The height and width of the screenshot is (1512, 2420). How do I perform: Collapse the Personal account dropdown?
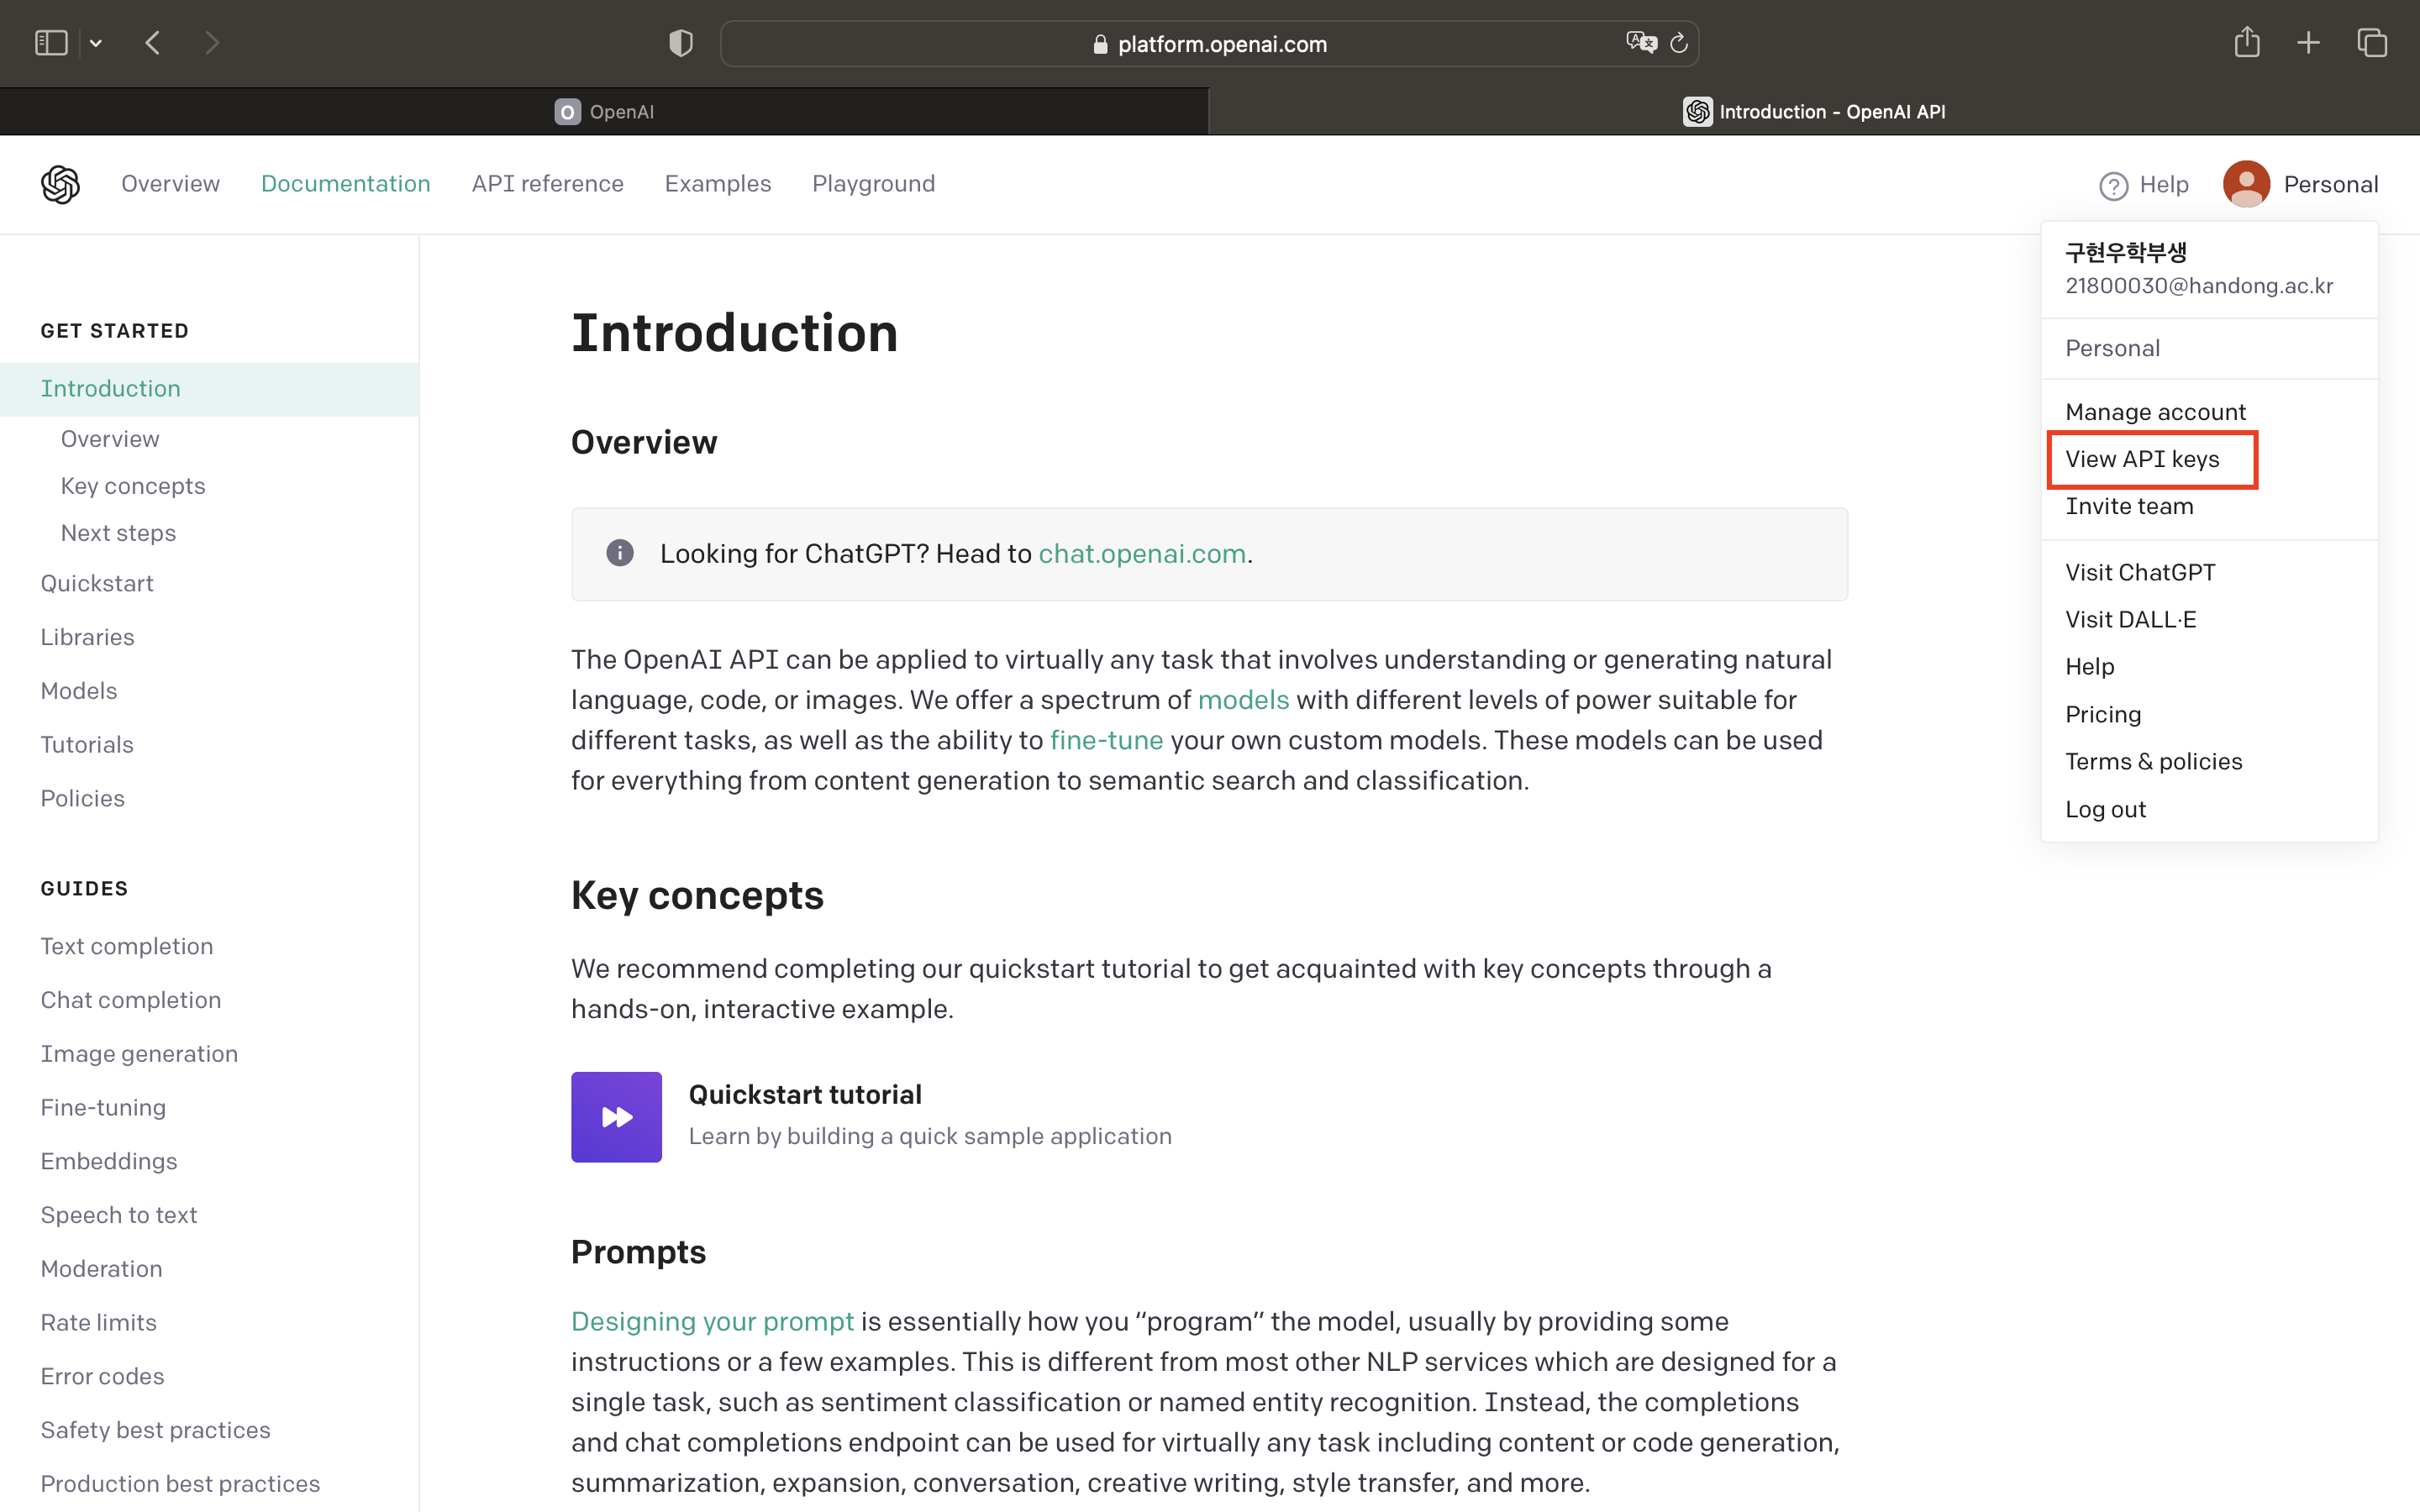tap(2300, 184)
